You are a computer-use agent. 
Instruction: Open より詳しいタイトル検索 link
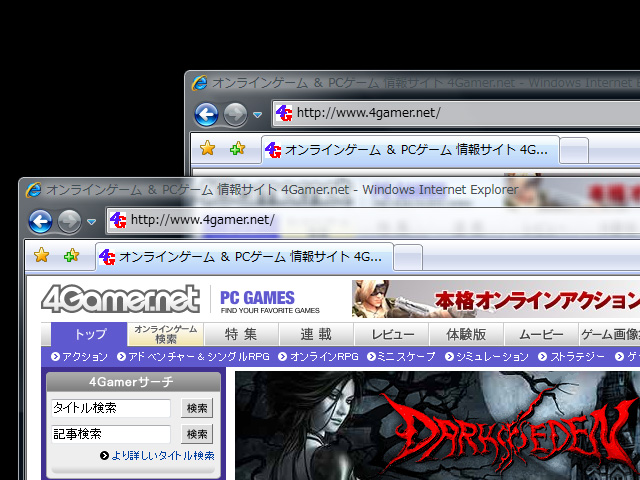[163, 456]
